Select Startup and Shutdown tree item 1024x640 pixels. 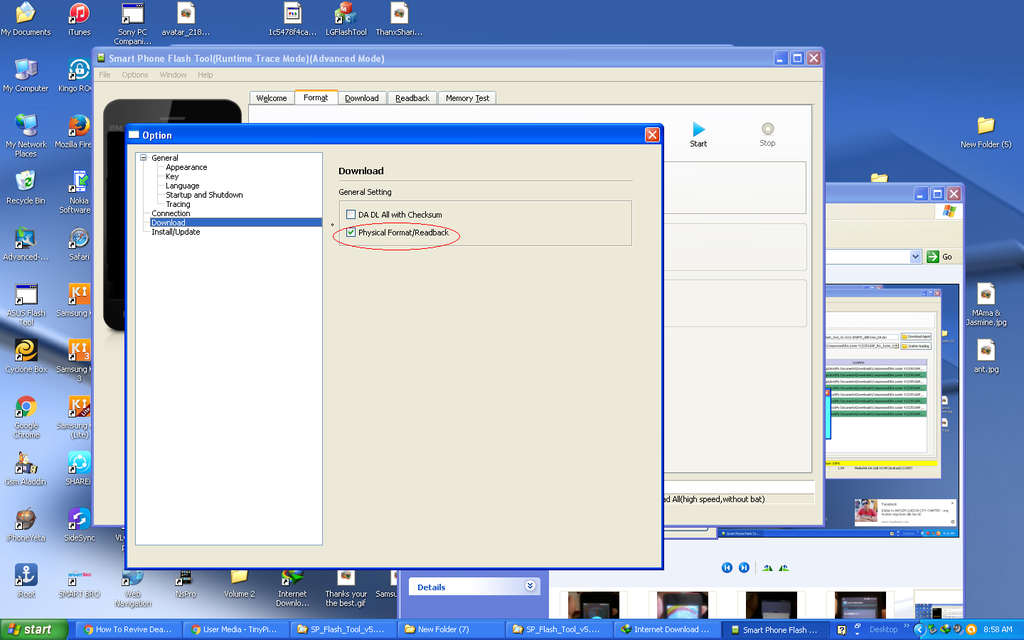pyautogui.click(x=204, y=195)
